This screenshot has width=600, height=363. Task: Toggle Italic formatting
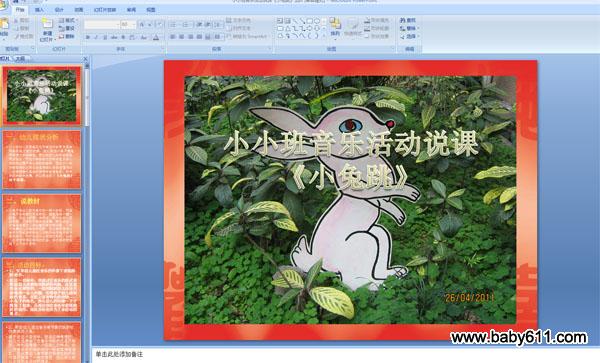click(x=96, y=37)
